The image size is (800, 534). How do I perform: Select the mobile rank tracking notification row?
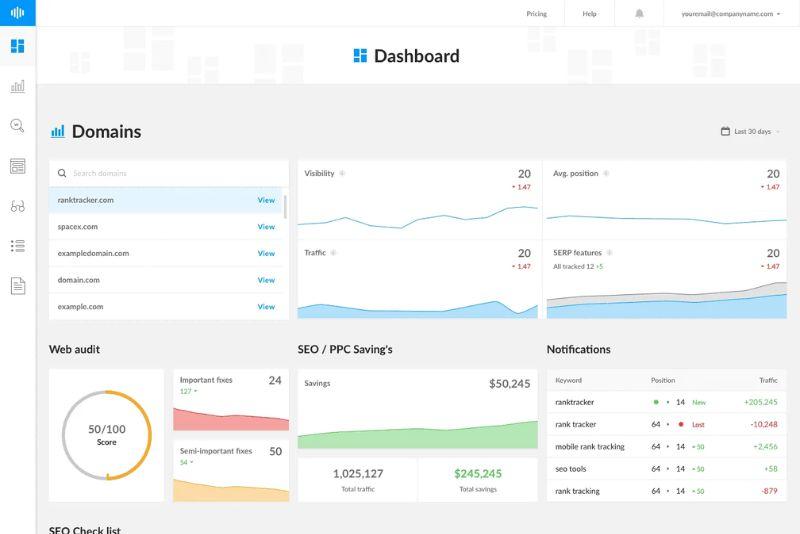tap(666, 447)
